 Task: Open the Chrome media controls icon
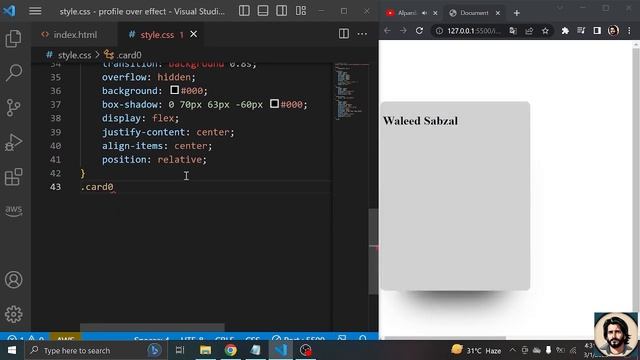(x=581, y=31)
